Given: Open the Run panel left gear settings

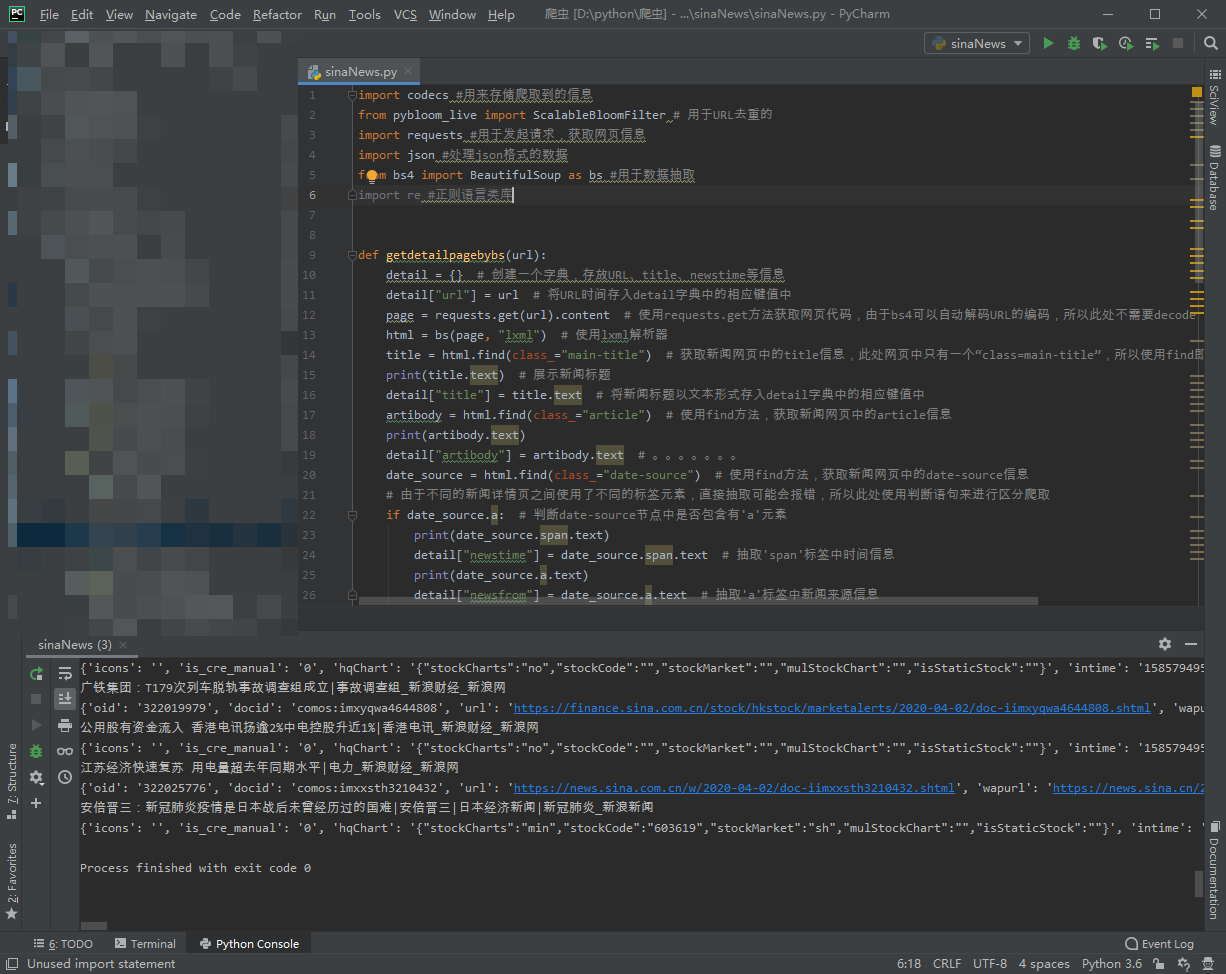Looking at the screenshot, I should (x=36, y=777).
